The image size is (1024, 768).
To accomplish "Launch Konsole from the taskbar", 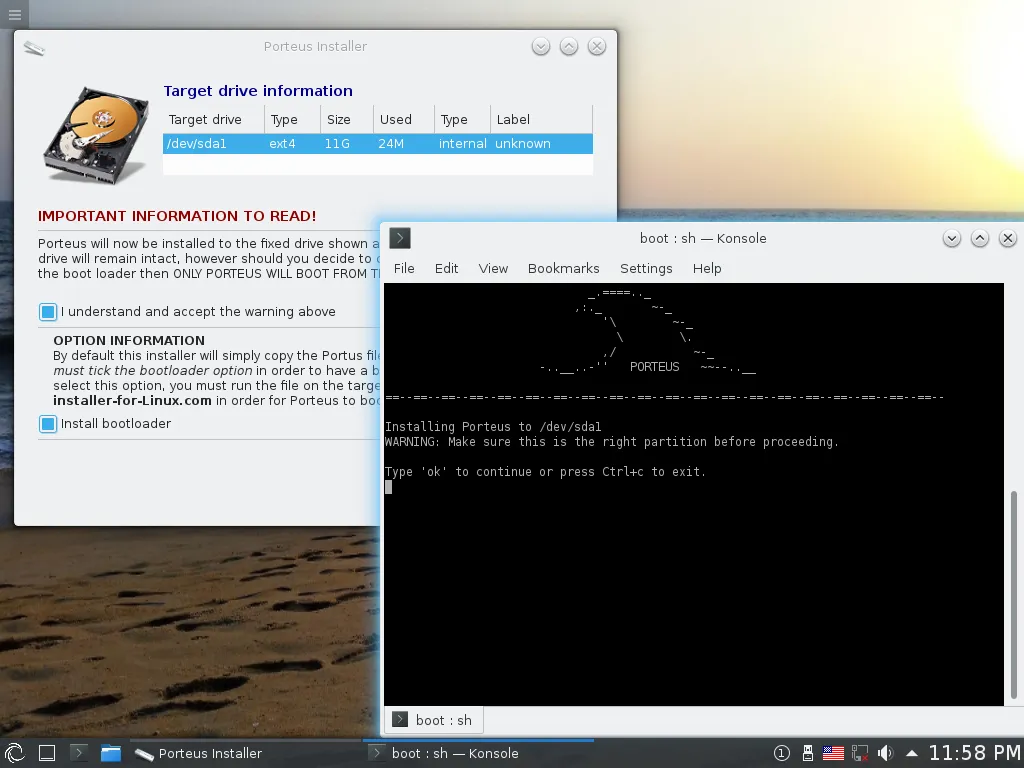I will (x=77, y=752).
